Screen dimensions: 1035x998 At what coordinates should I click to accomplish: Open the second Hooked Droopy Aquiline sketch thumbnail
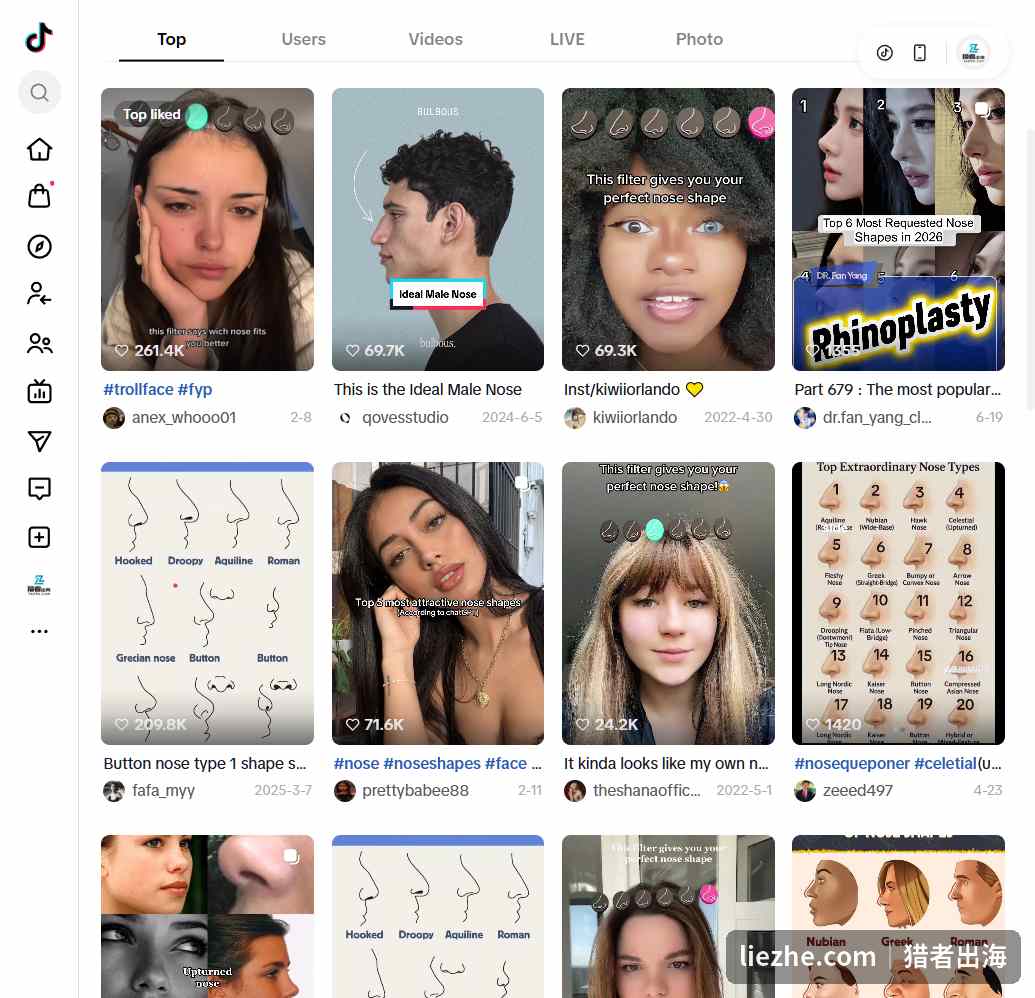pyautogui.click(x=438, y=917)
